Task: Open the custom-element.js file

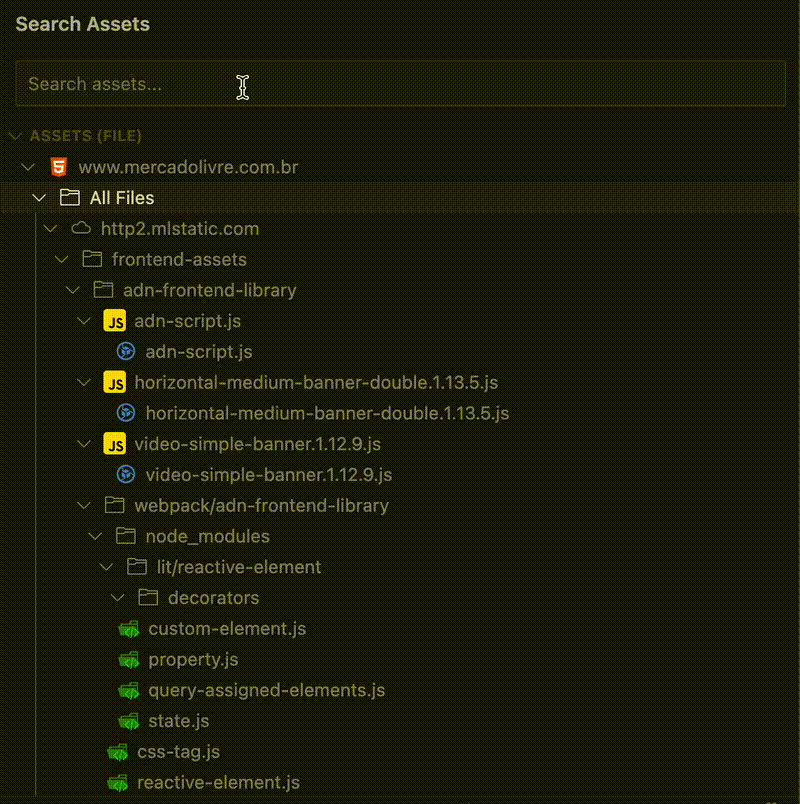Action: [227, 629]
